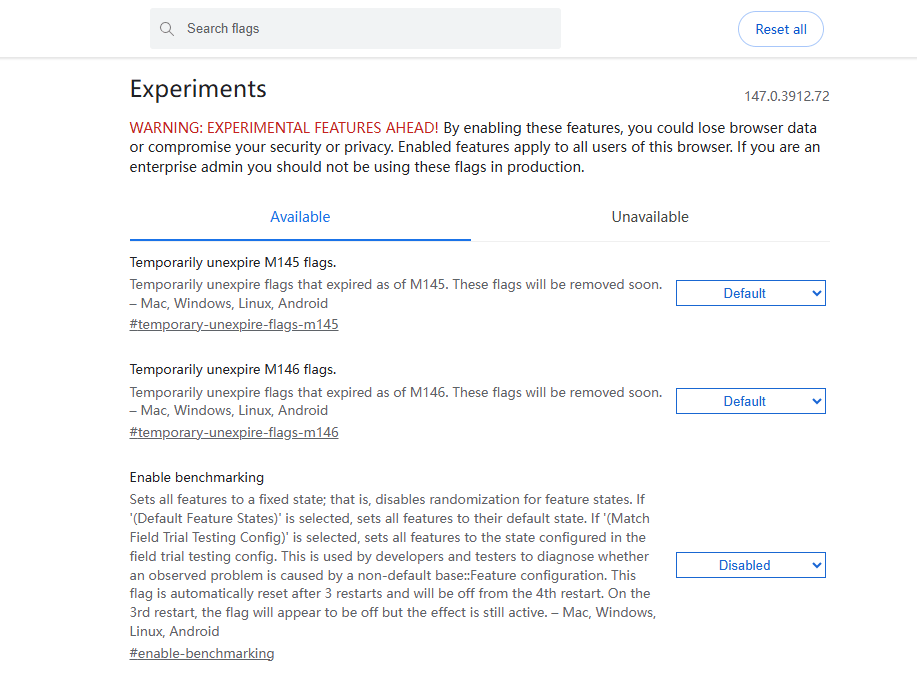
Task: Expand the M146 unexpire flags dropdown
Action: coord(750,401)
